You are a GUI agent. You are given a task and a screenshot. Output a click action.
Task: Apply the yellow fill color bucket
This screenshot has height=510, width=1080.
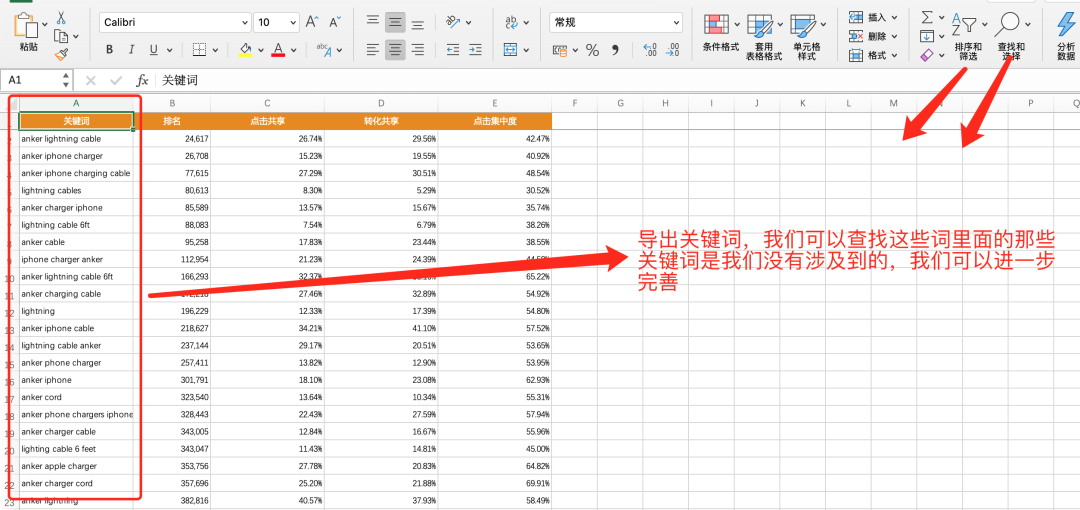click(x=245, y=50)
